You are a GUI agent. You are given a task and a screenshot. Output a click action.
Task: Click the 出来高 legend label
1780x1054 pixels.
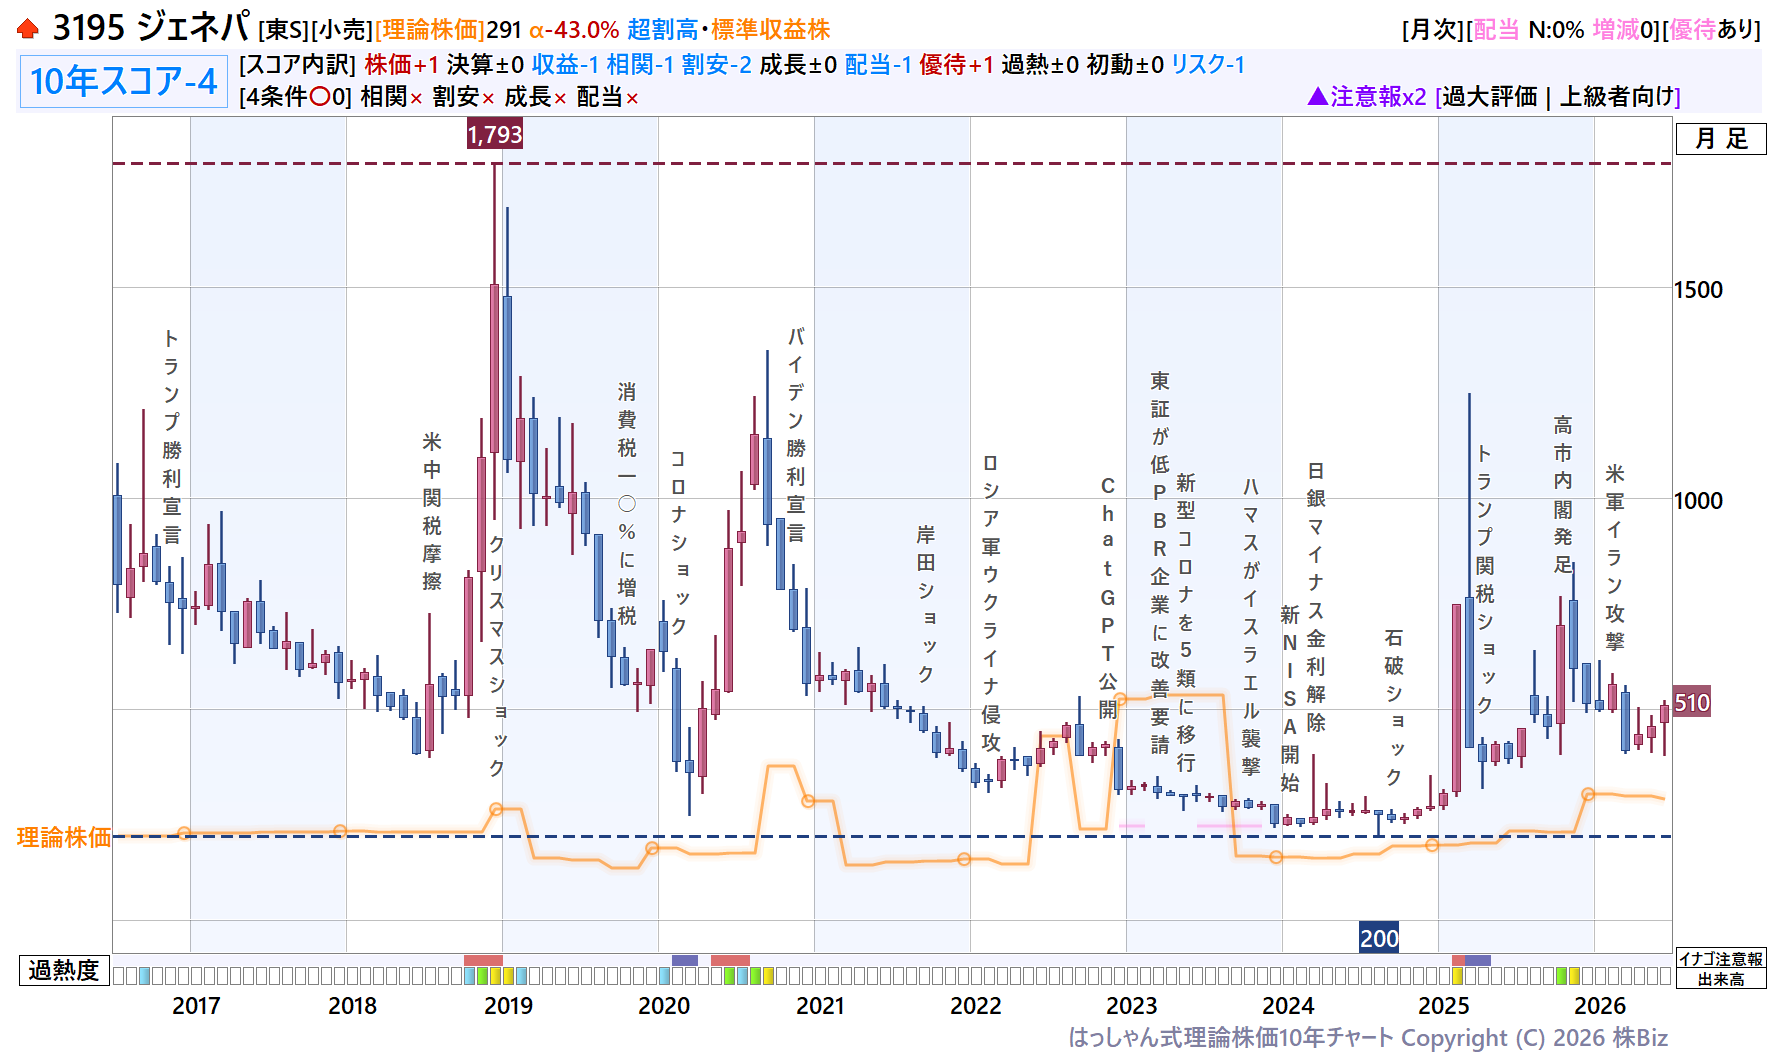pyautogui.click(x=1721, y=979)
